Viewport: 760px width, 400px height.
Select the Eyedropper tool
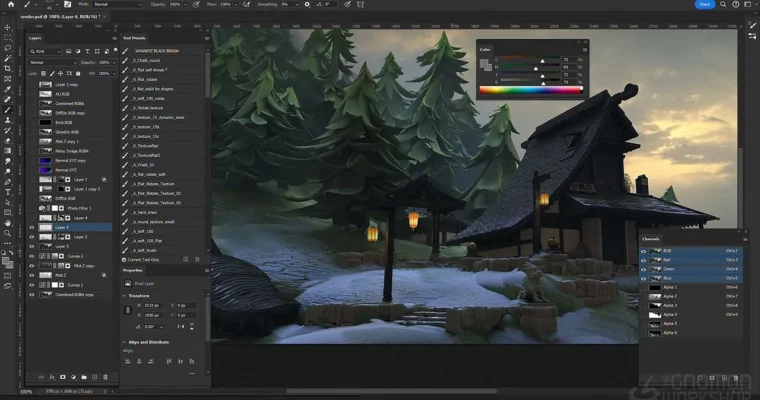coord(8,89)
